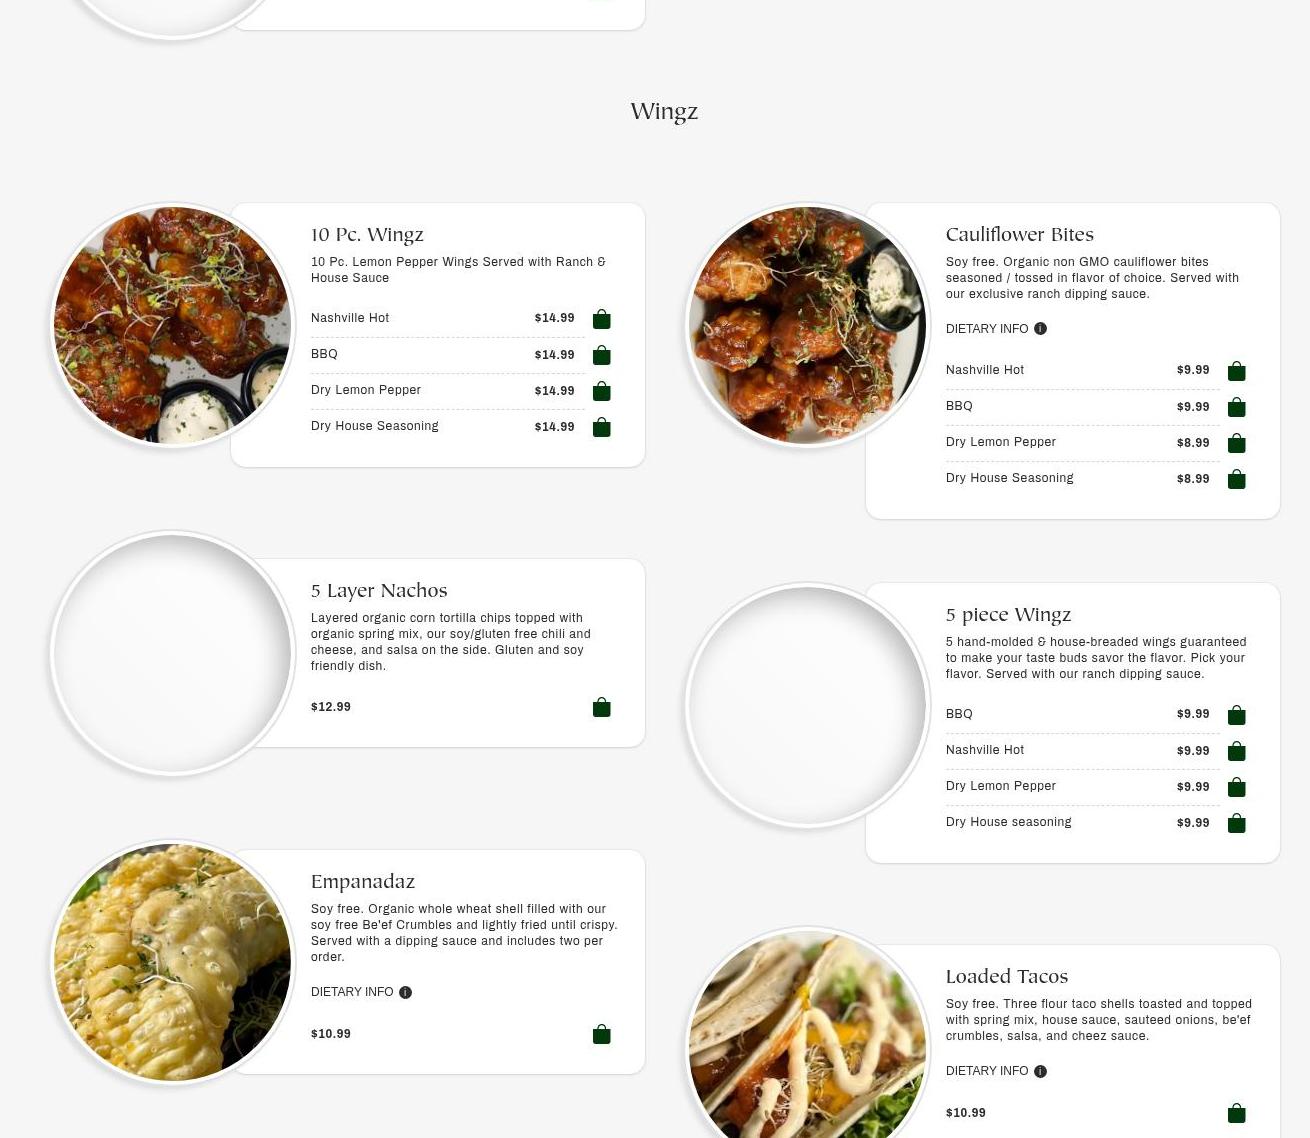Image resolution: width=1310 pixels, height=1138 pixels.
Task: Add Dry House Seasoning 10 Pc. Wingz to bag
Action: point(601,427)
